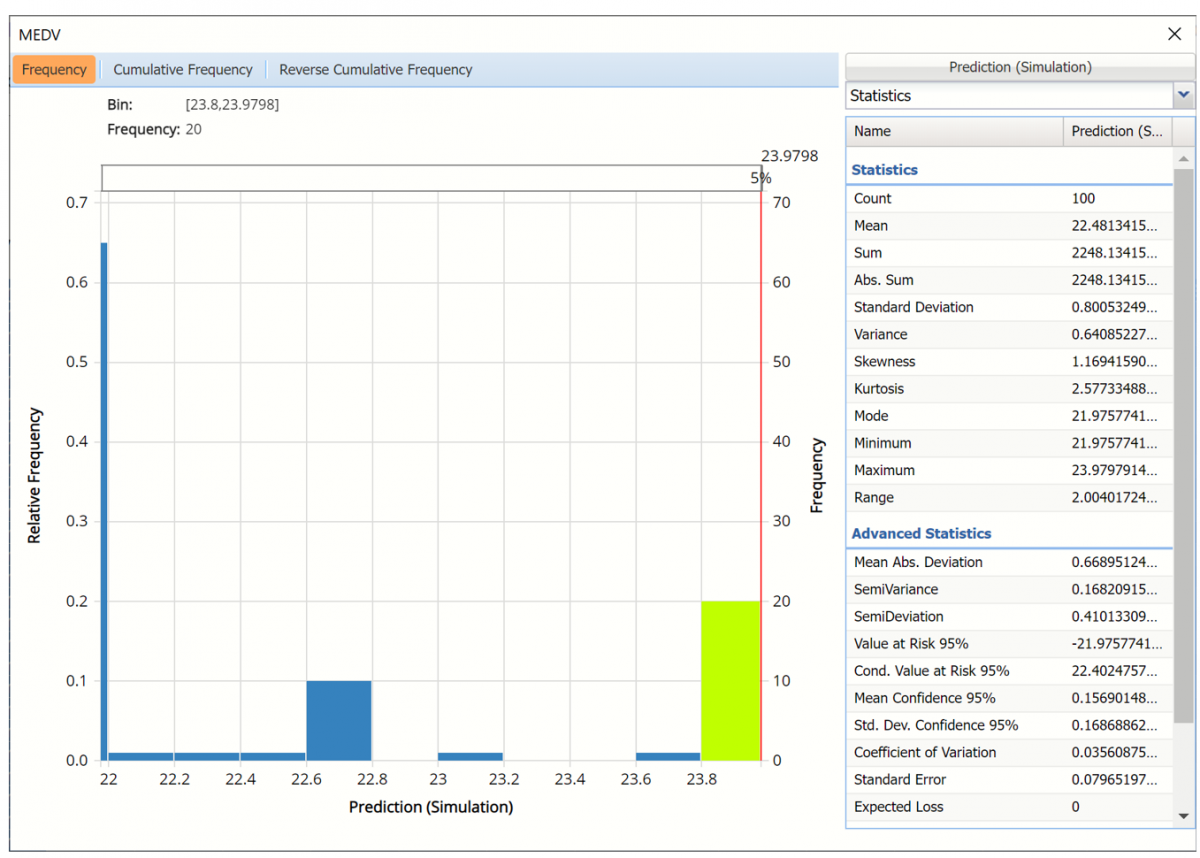Click the tall blue bar at 22
Image resolution: width=1200 pixels, height=858 pixels.
point(104,500)
